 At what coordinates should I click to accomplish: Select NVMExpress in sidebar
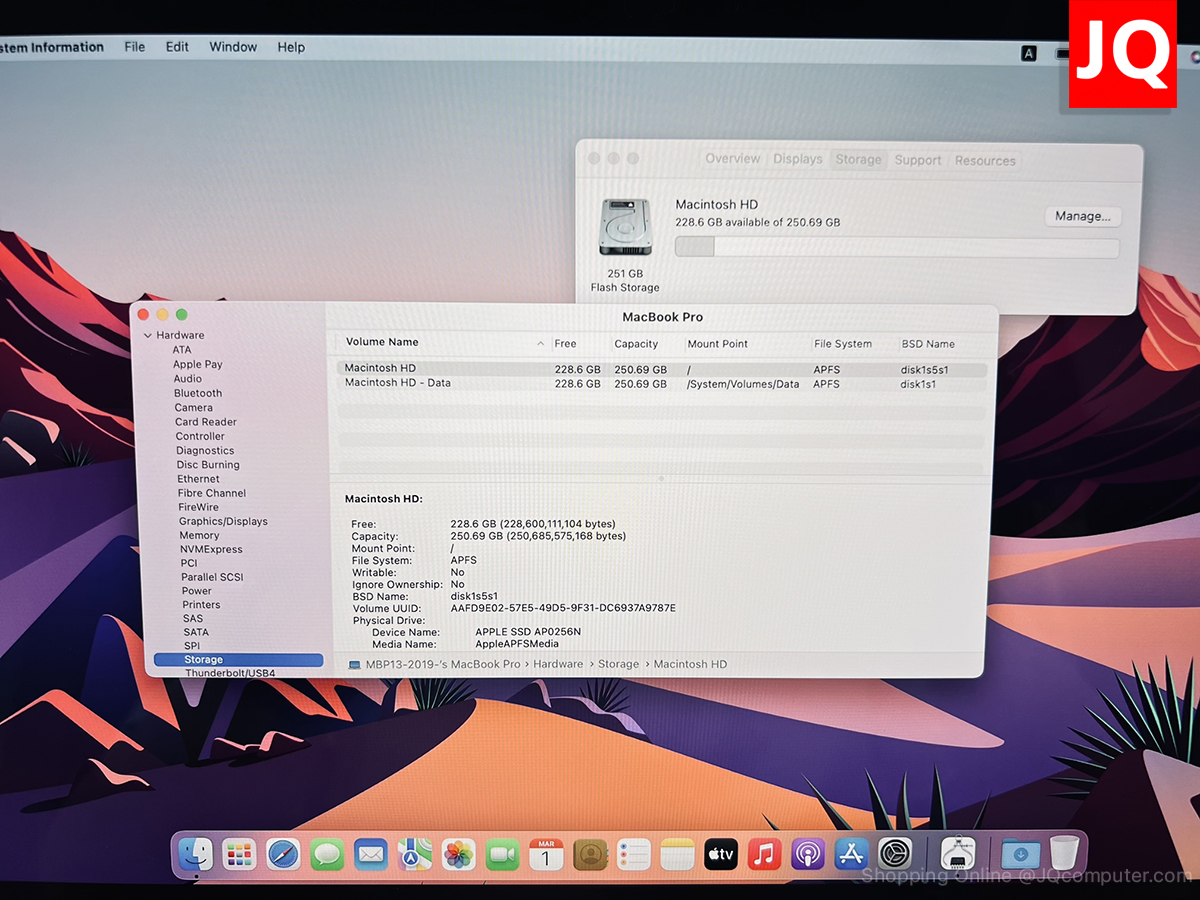(211, 549)
